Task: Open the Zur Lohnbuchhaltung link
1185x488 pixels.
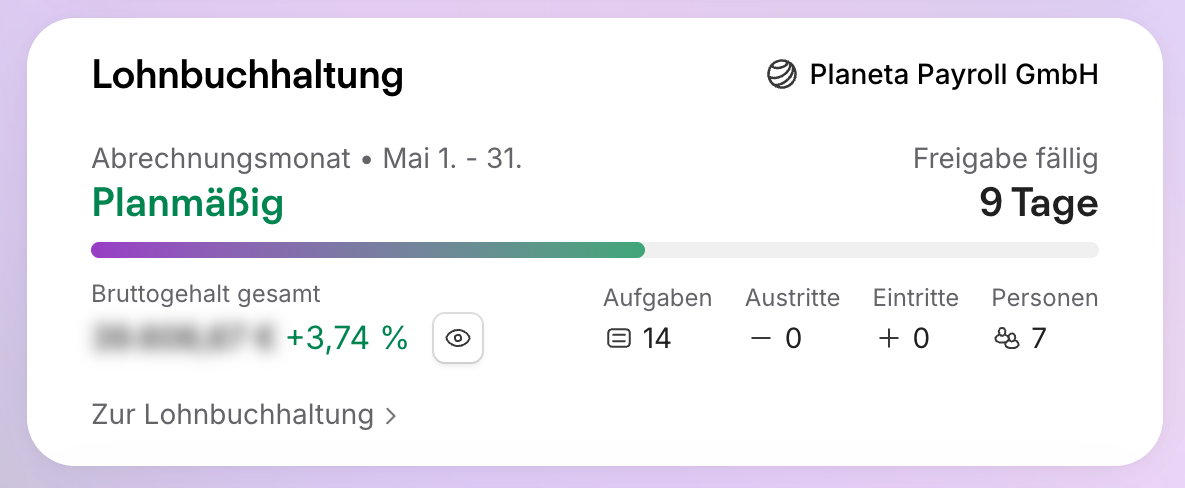Action: (243, 415)
